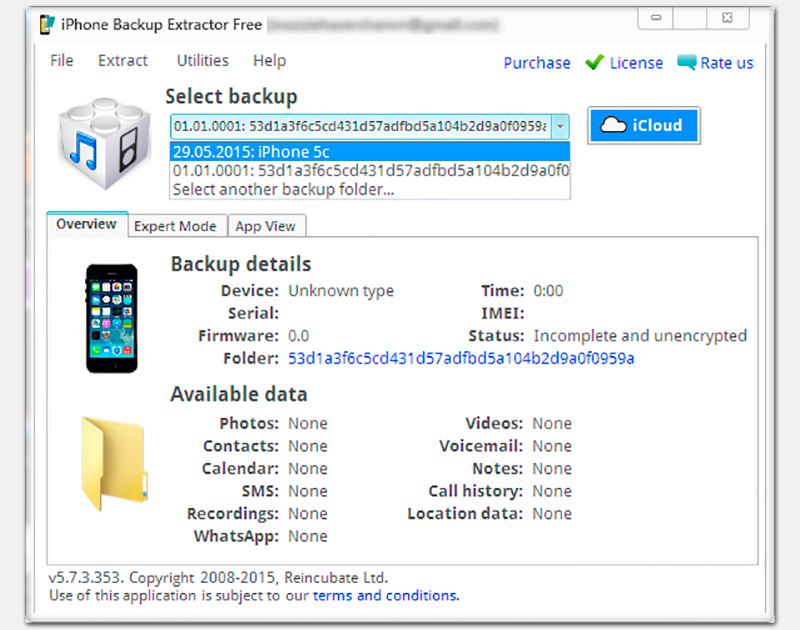Image resolution: width=800 pixels, height=630 pixels.
Task: Click the iPhone device image
Action: tap(111, 318)
